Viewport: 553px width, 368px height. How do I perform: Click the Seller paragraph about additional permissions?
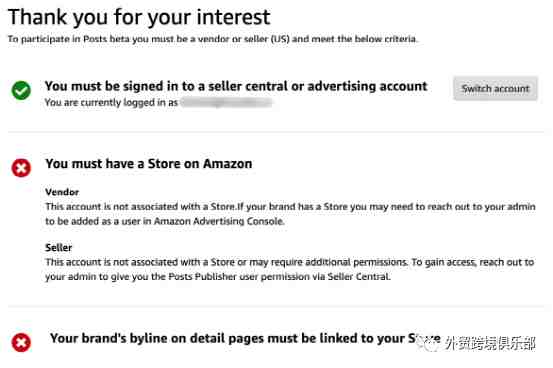[290, 269]
